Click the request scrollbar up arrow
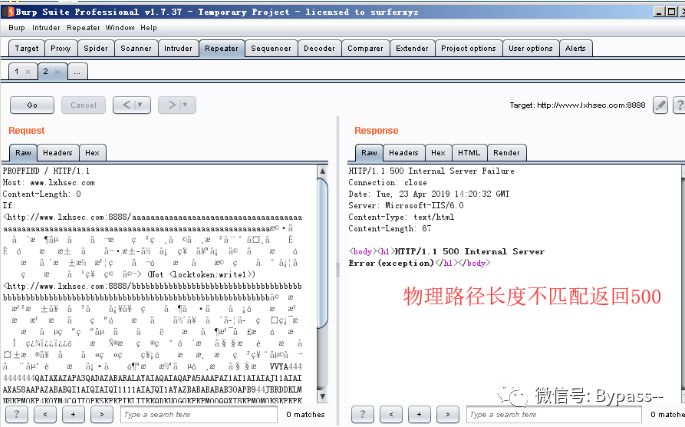 322,171
